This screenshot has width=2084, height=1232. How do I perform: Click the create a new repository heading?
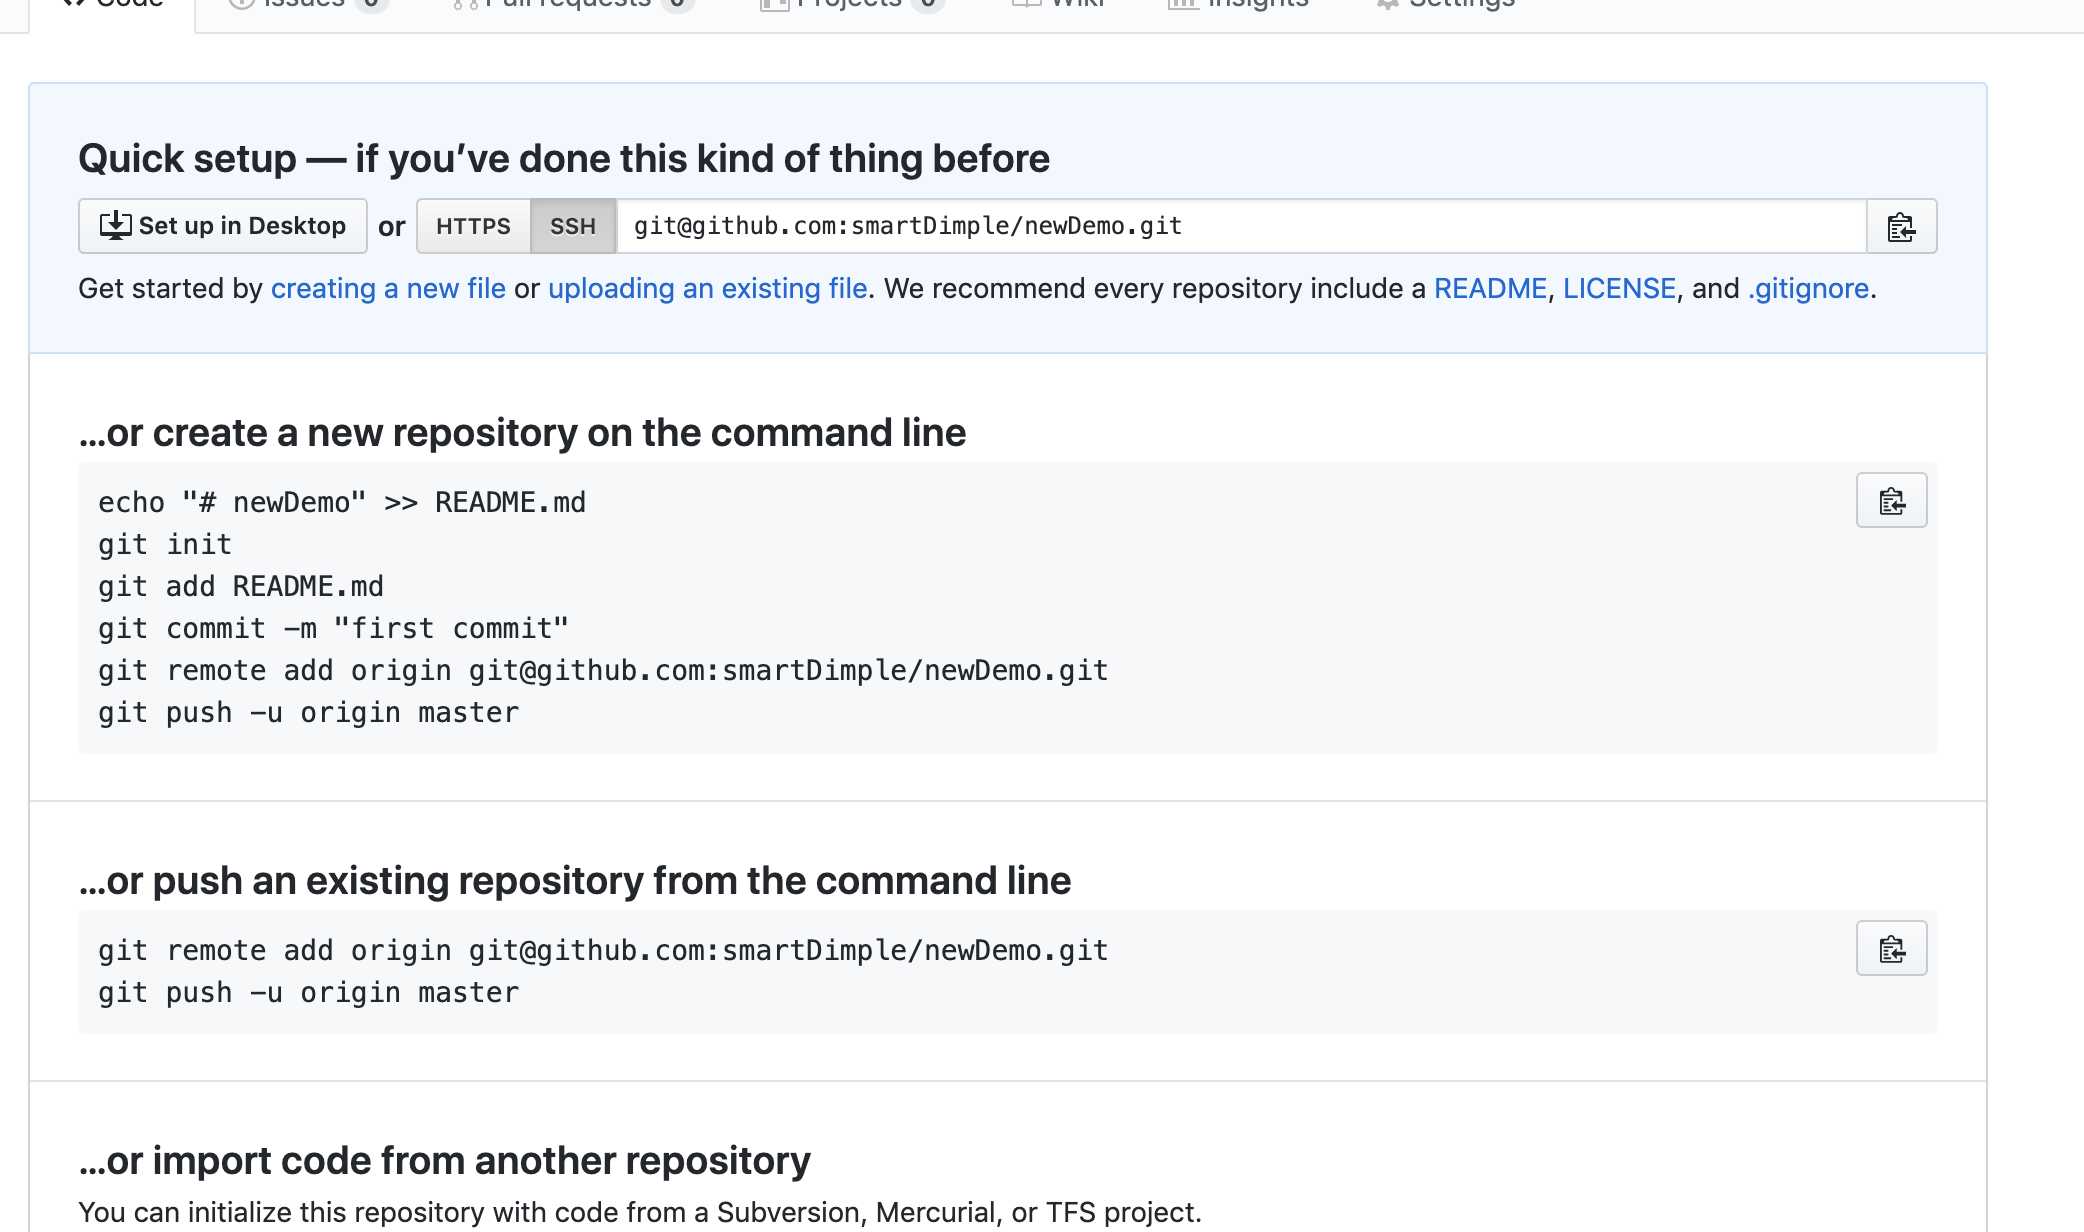(x=522, y=432)
